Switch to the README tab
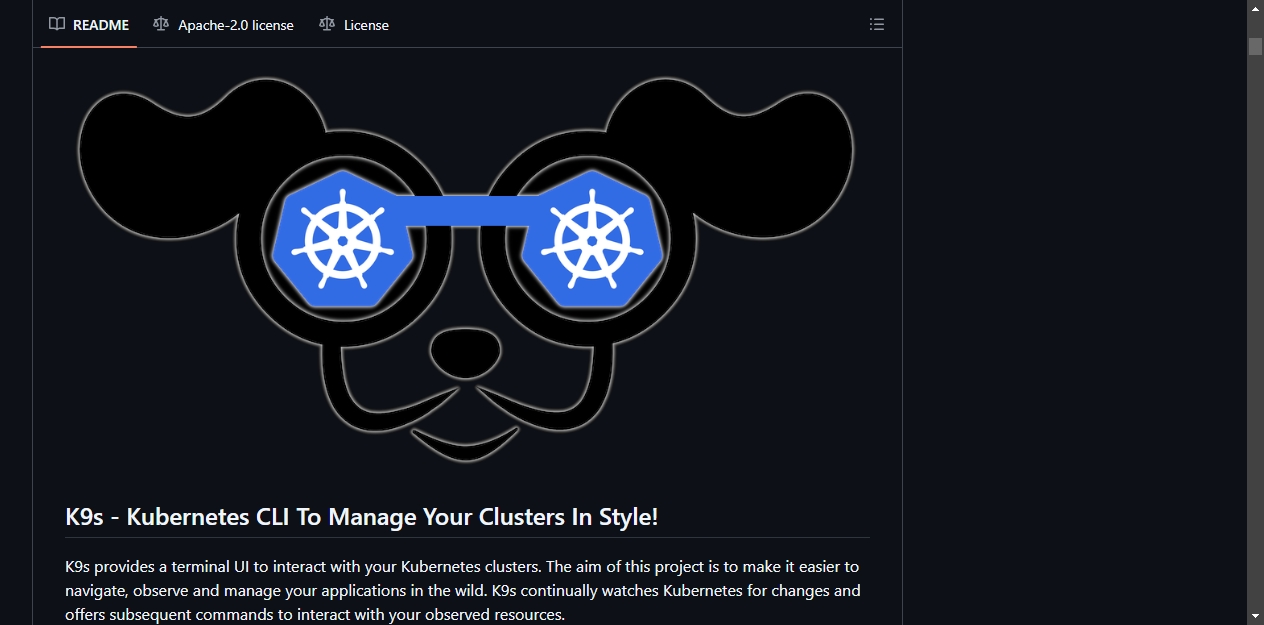Image resolution: width=1264 pixels, height=625 pixels. 89,24
